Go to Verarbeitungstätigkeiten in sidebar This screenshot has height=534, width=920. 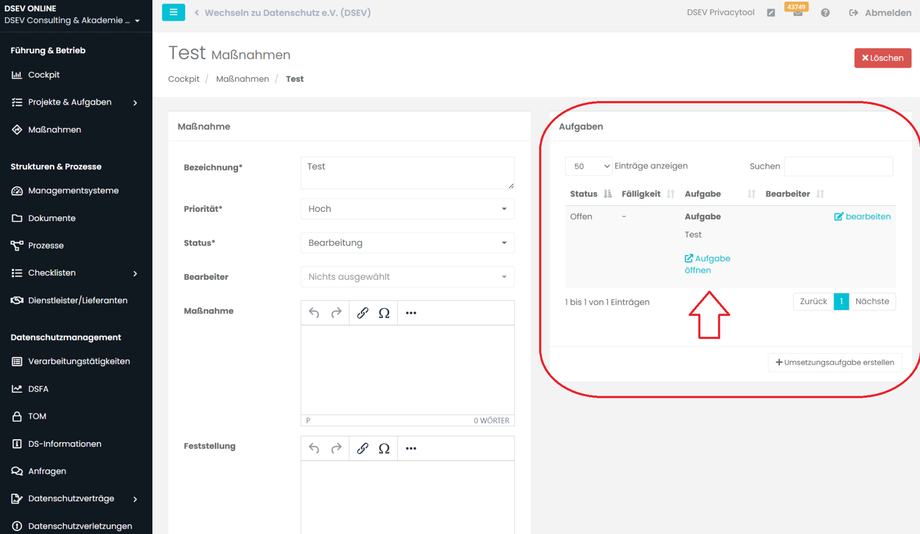[78, 361]
